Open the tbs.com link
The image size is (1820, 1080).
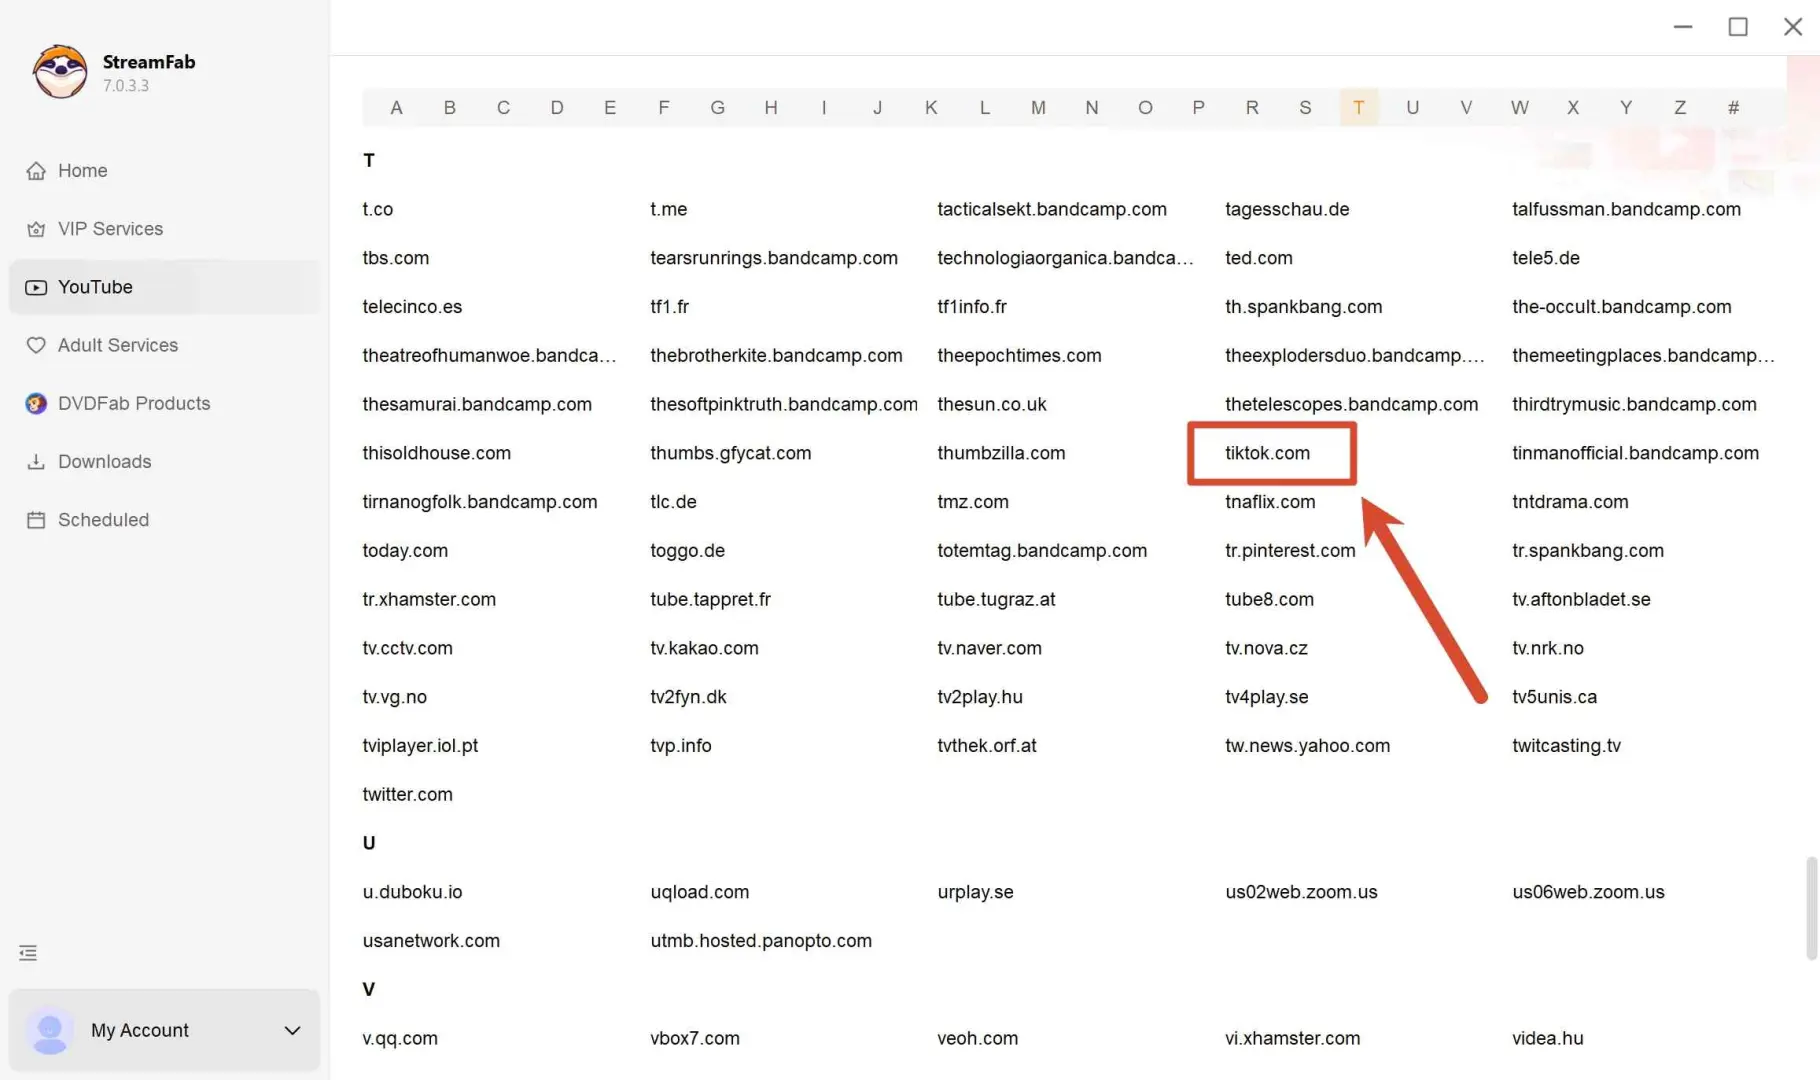(x=395, y=258)
